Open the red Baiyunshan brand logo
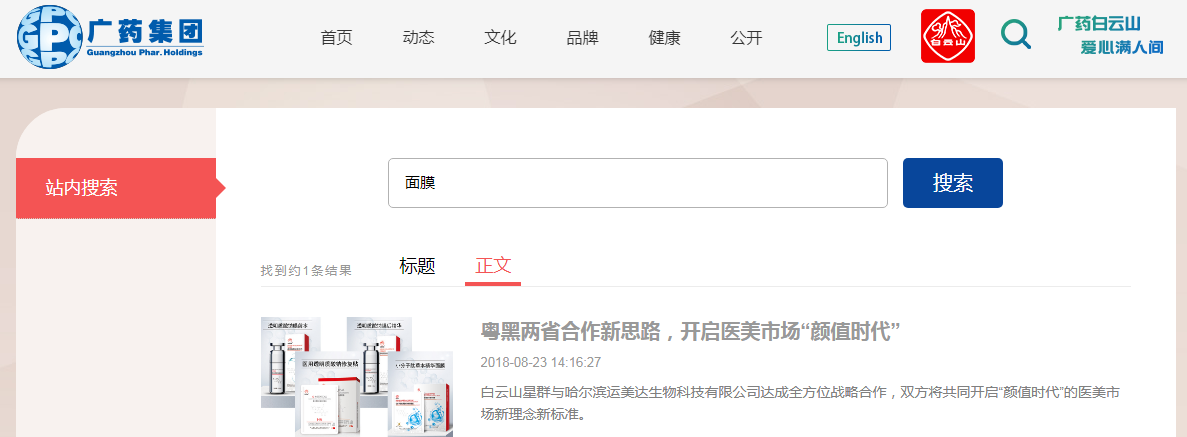This screenshot has width=1187, height=437. tap(947, 37)
